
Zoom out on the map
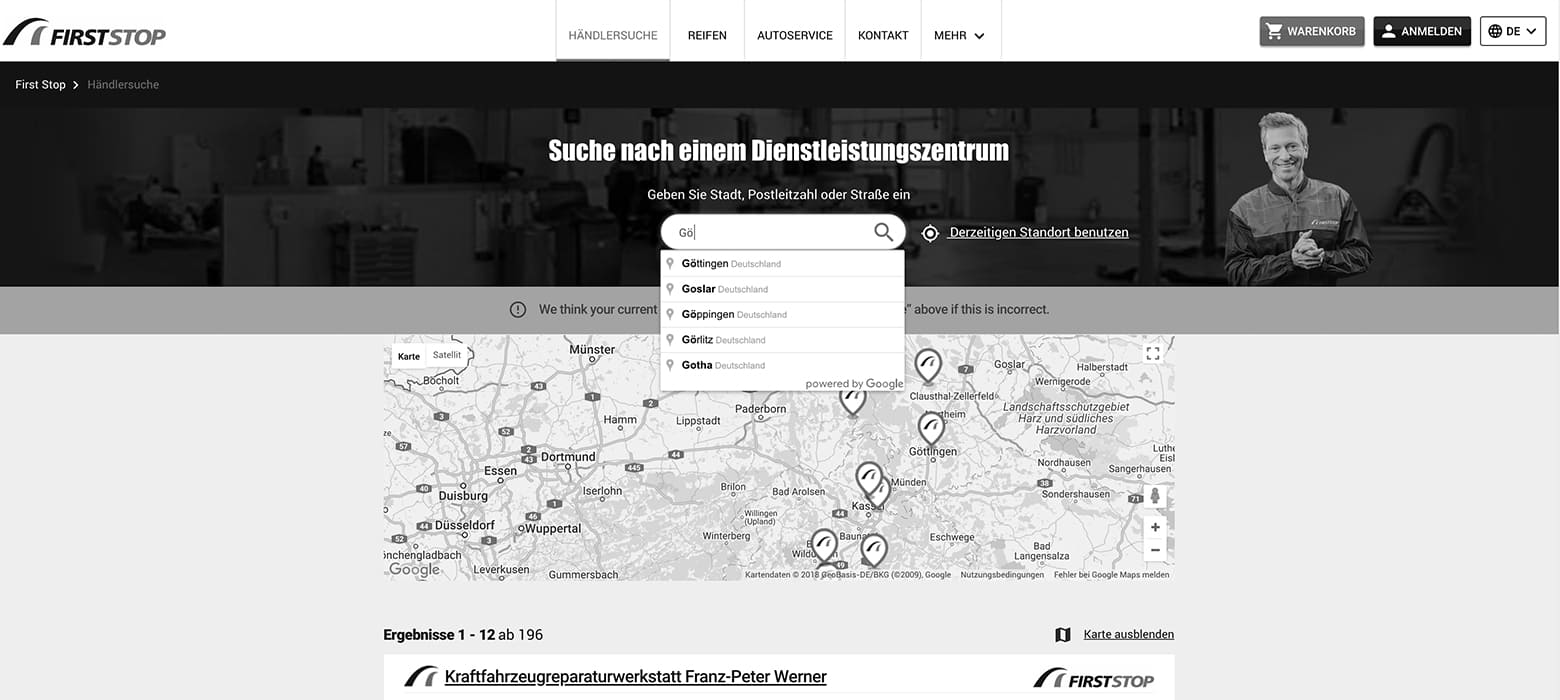[x=1155, y=550]
